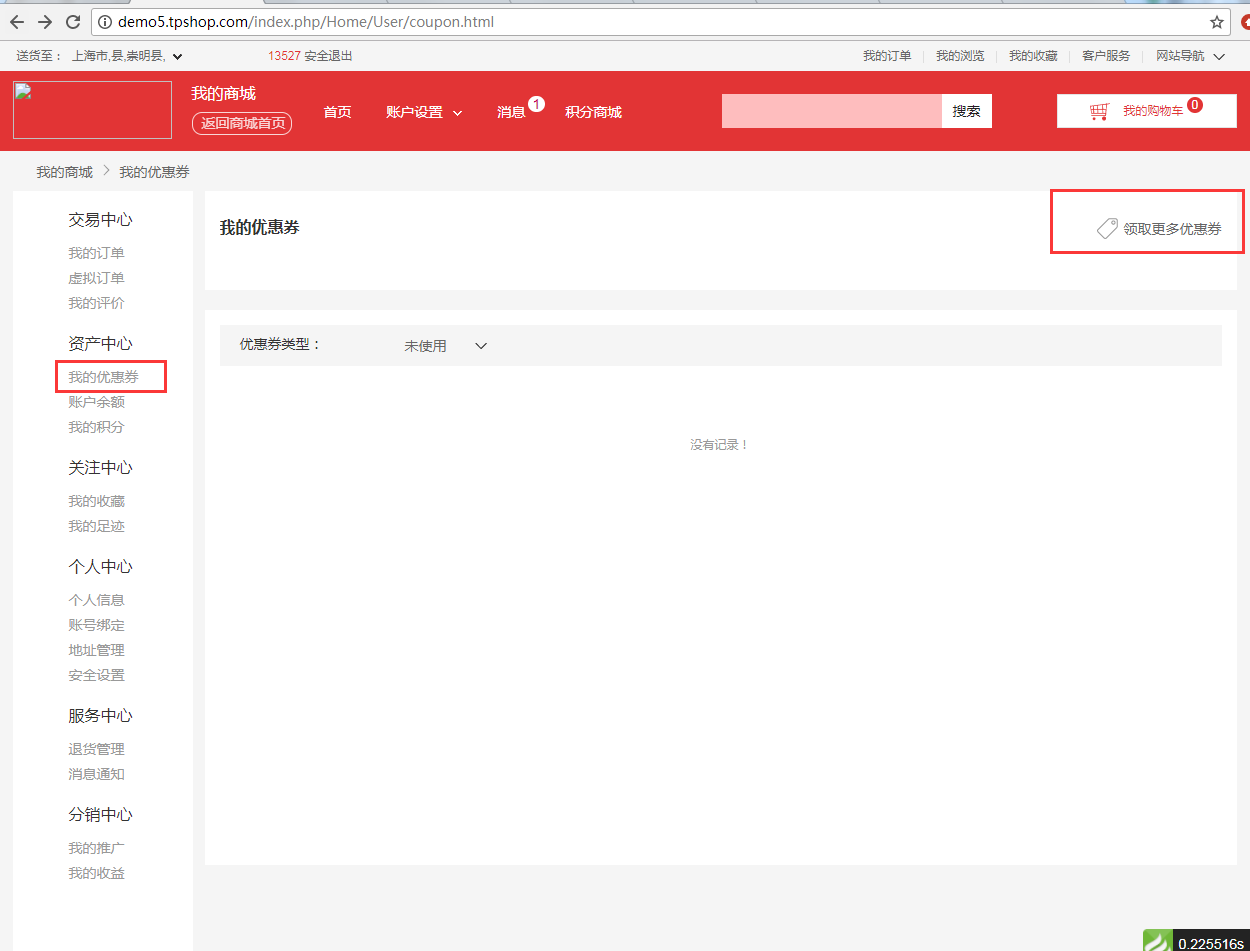Open the 账户设置 dropdown menu
The image size is (1250, 951).
click(424, 113)
